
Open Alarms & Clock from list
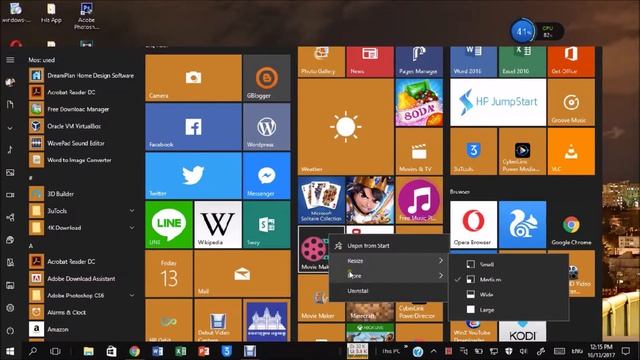tap(82, 312)
